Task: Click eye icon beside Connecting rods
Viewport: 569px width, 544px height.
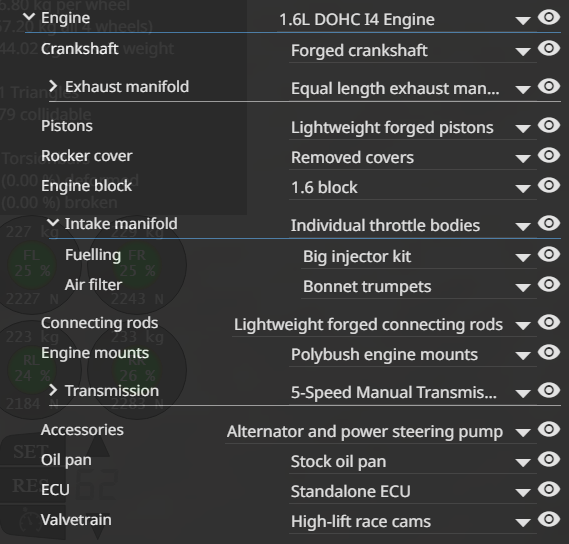Action: pos(549,322)
